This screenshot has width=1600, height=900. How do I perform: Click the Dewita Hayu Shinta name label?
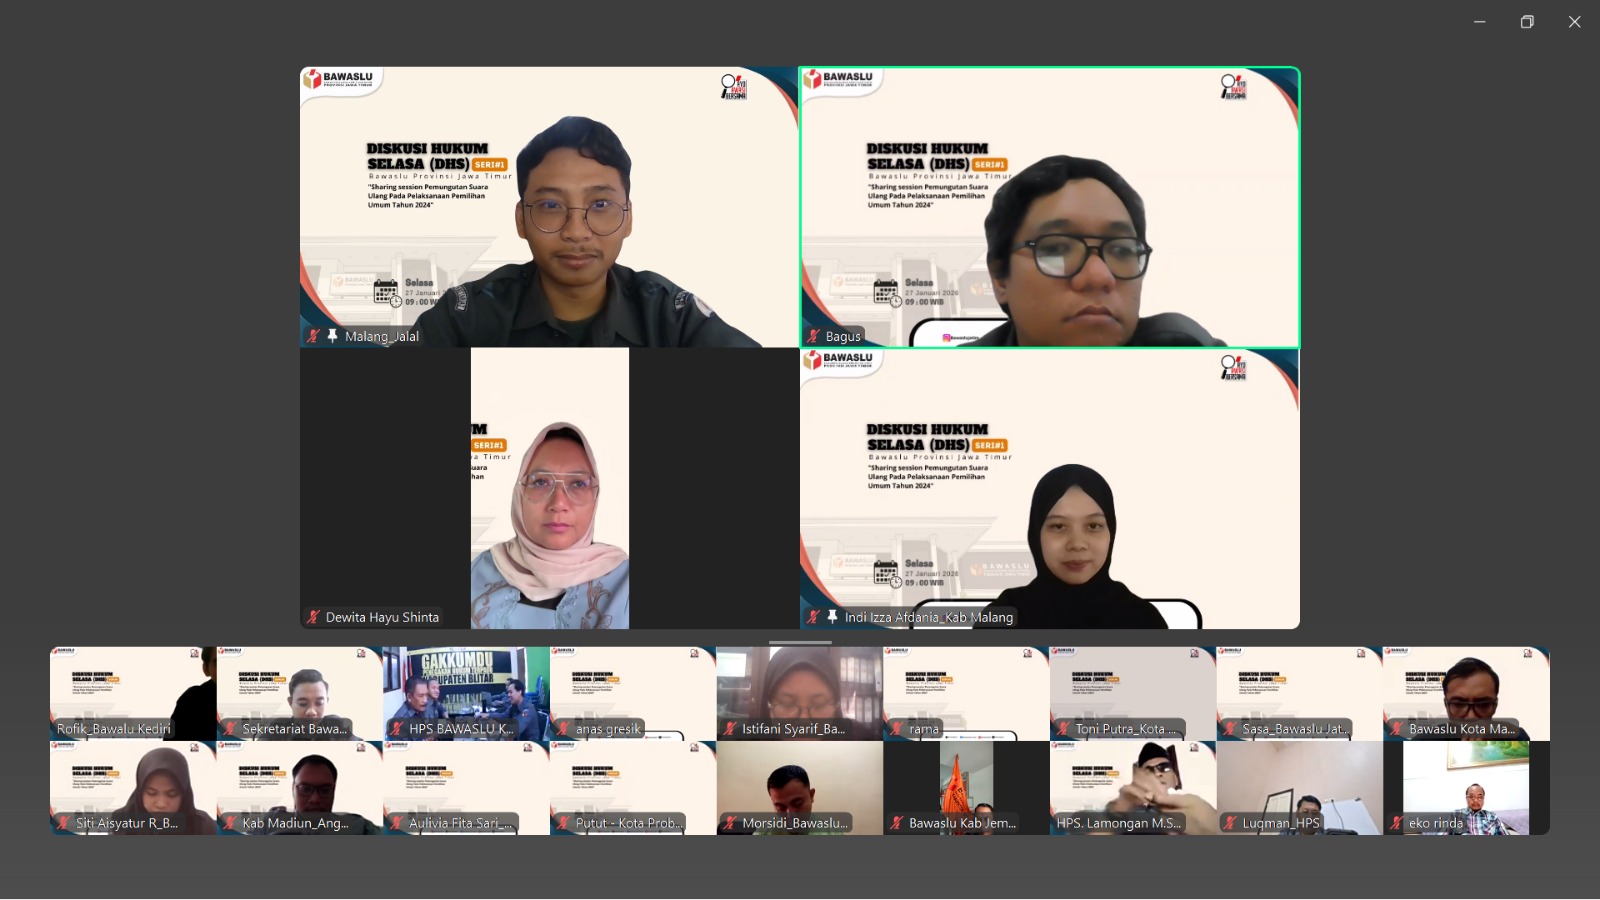(382, 617)
